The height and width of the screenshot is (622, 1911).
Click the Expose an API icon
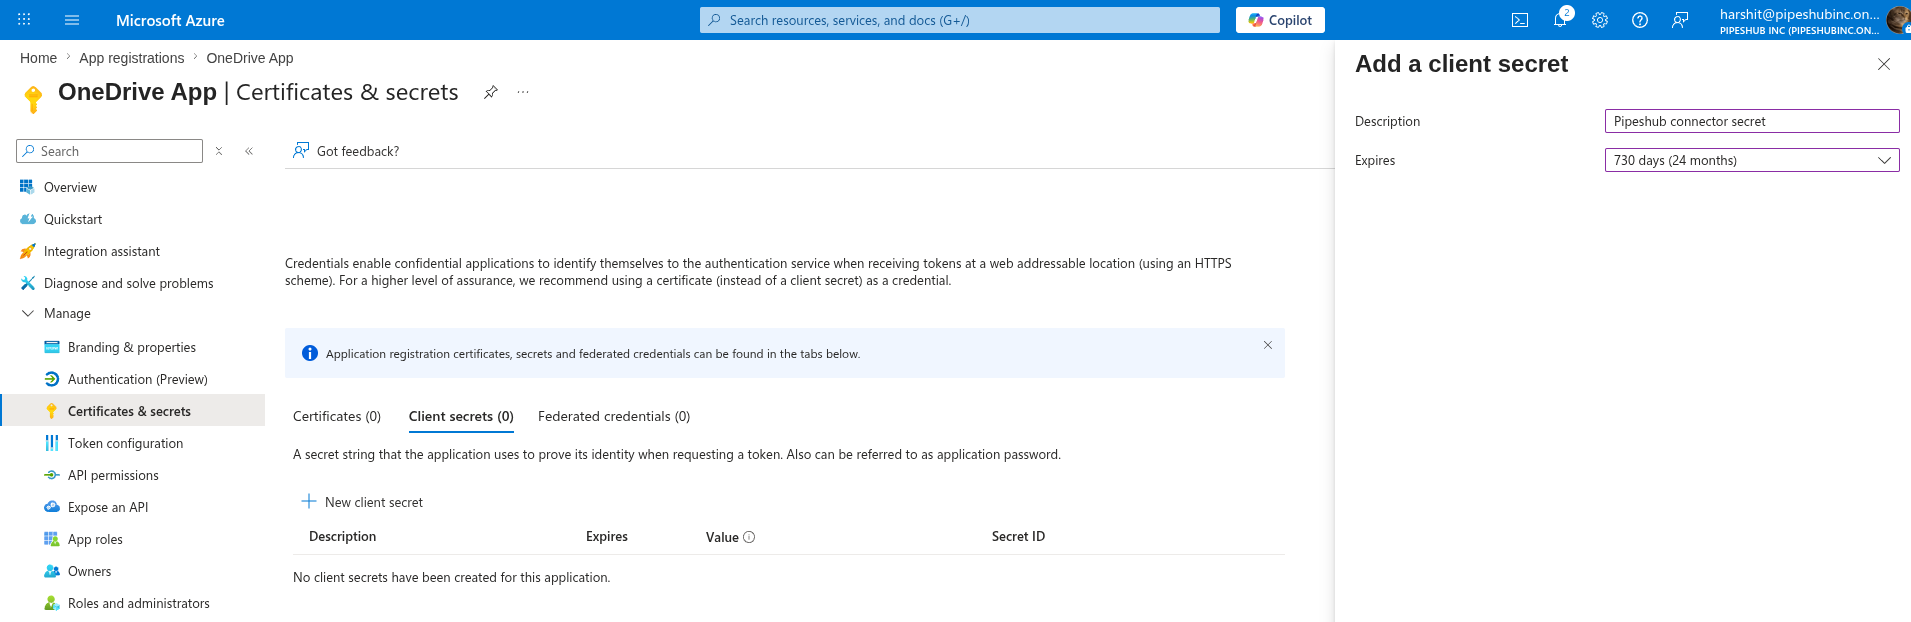tap(51, 507)
